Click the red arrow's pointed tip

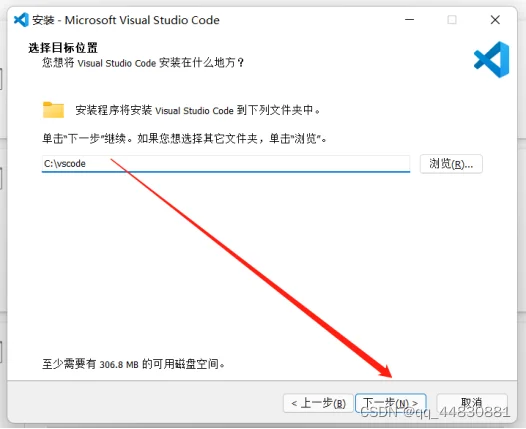390,376
